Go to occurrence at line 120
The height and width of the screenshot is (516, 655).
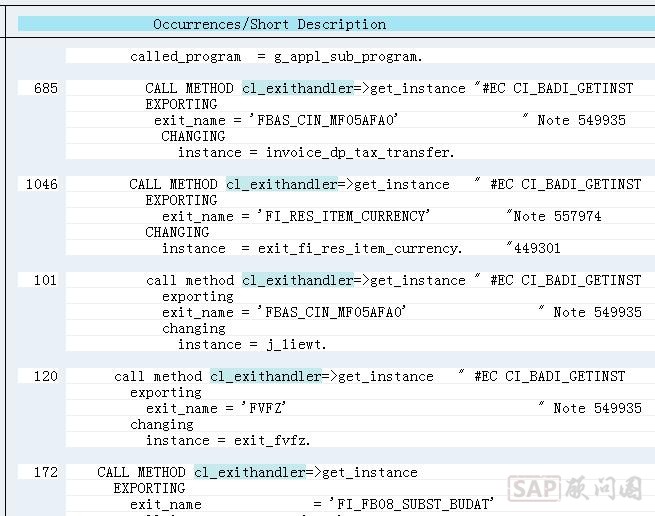(45, 377)
